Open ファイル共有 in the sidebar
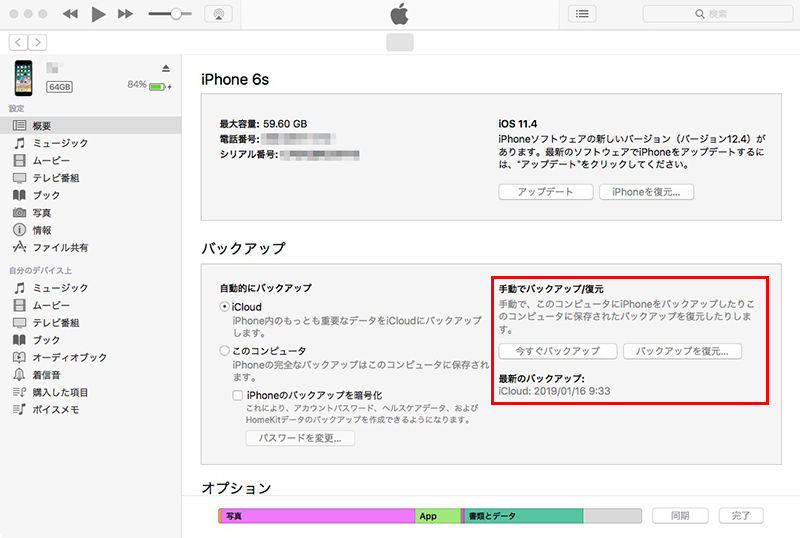Viewport: 800px width, 538px height. point(90,247)
